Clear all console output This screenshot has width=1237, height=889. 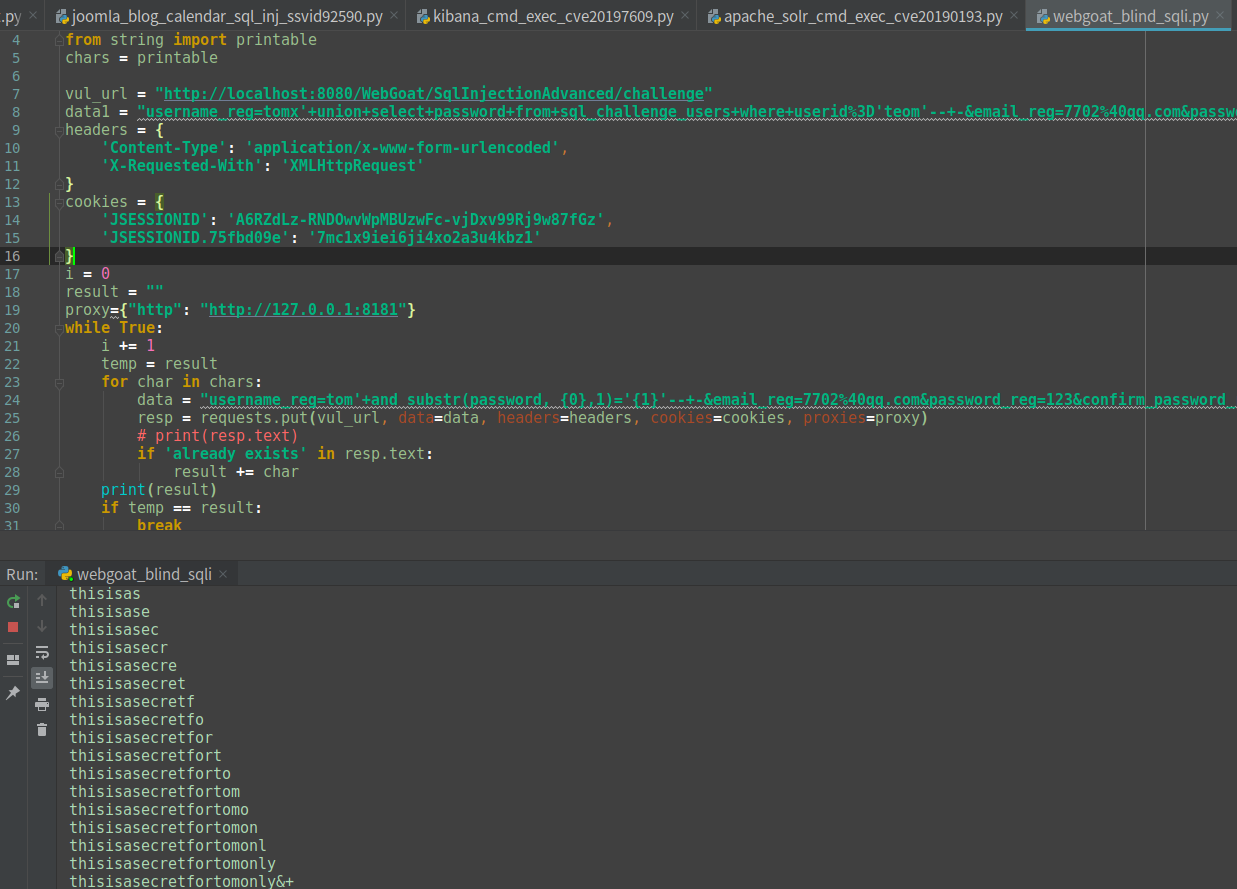[x=42, y=730]
